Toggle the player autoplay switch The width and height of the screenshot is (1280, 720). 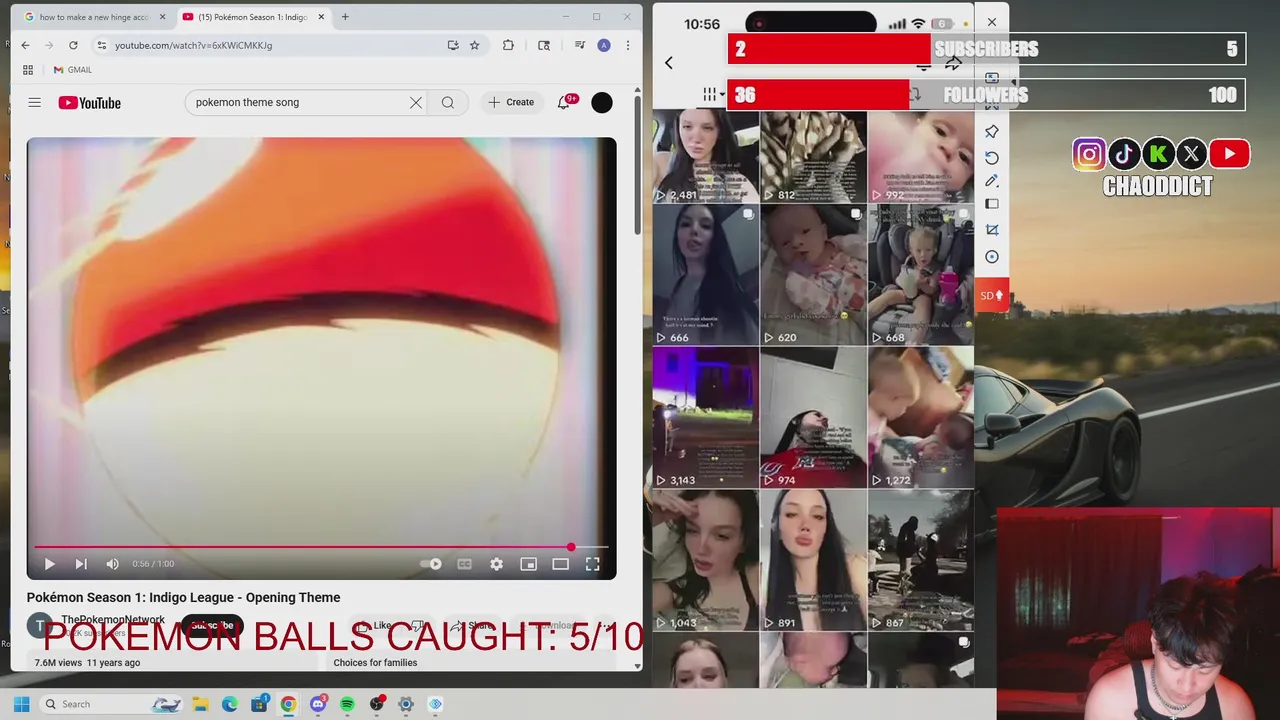[431, 564]
